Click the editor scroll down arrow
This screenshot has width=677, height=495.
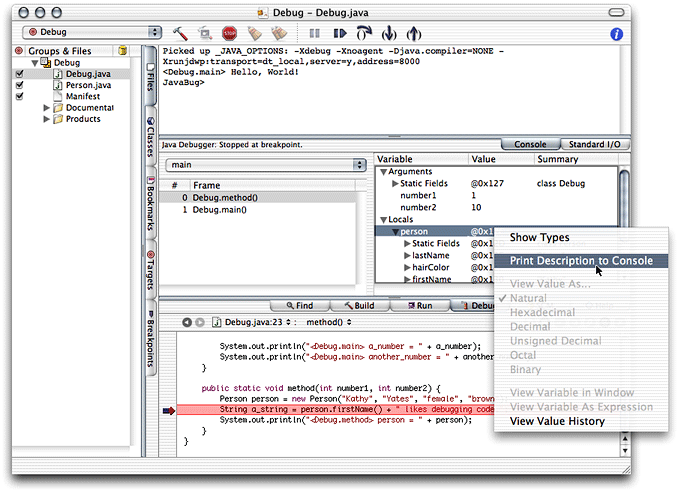point(625,451)
